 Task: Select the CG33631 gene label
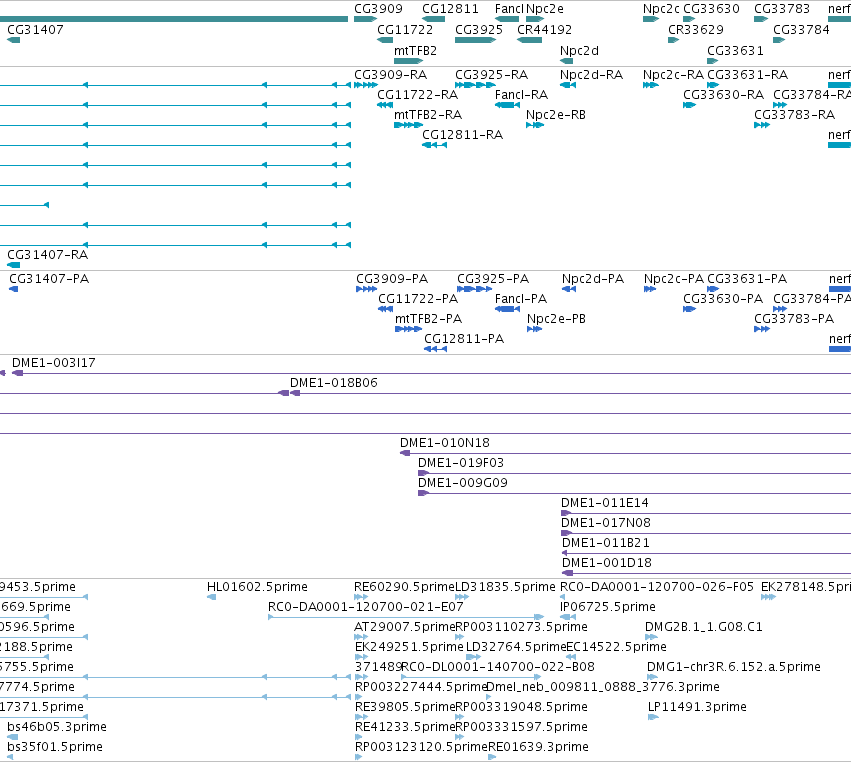click(735, 51)
